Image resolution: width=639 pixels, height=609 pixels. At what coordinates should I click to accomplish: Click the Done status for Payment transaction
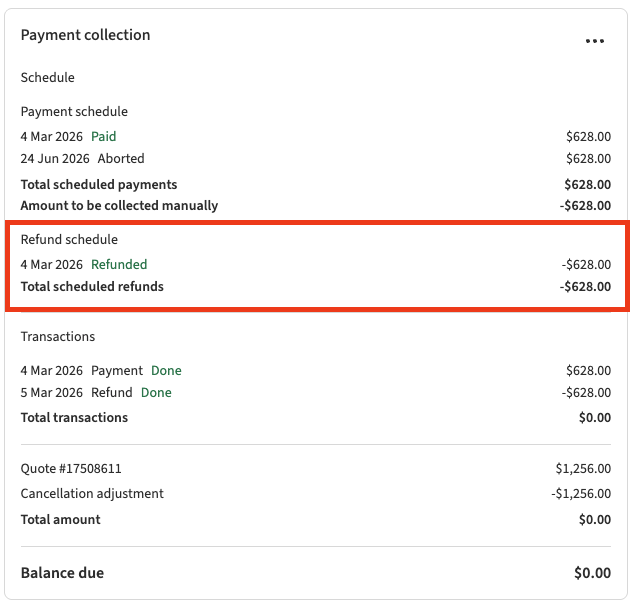point(166,371)
